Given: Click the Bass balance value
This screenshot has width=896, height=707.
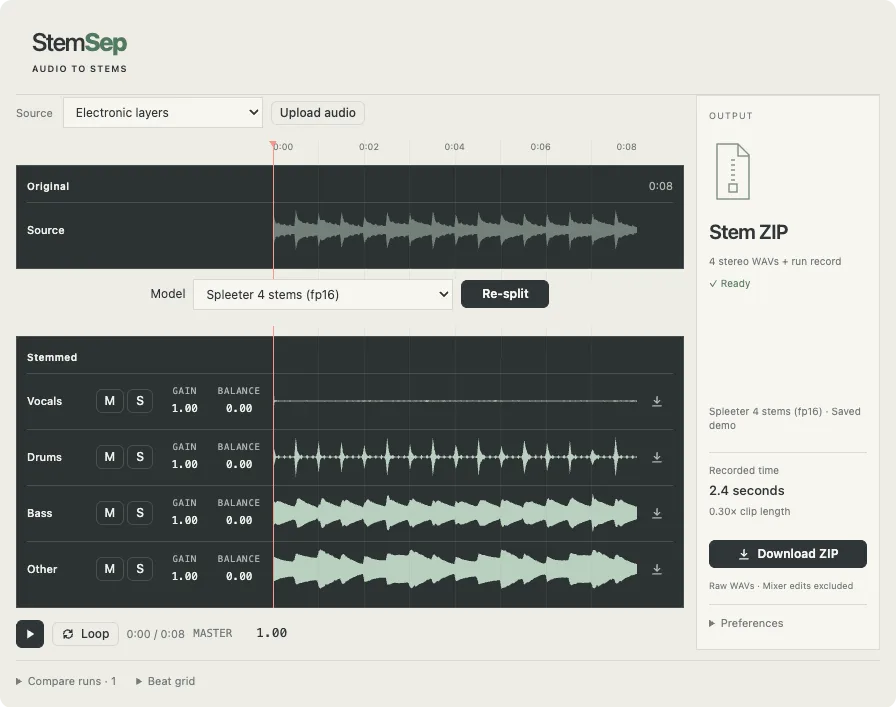Looking at the screenshot, I should click(239, 520).
